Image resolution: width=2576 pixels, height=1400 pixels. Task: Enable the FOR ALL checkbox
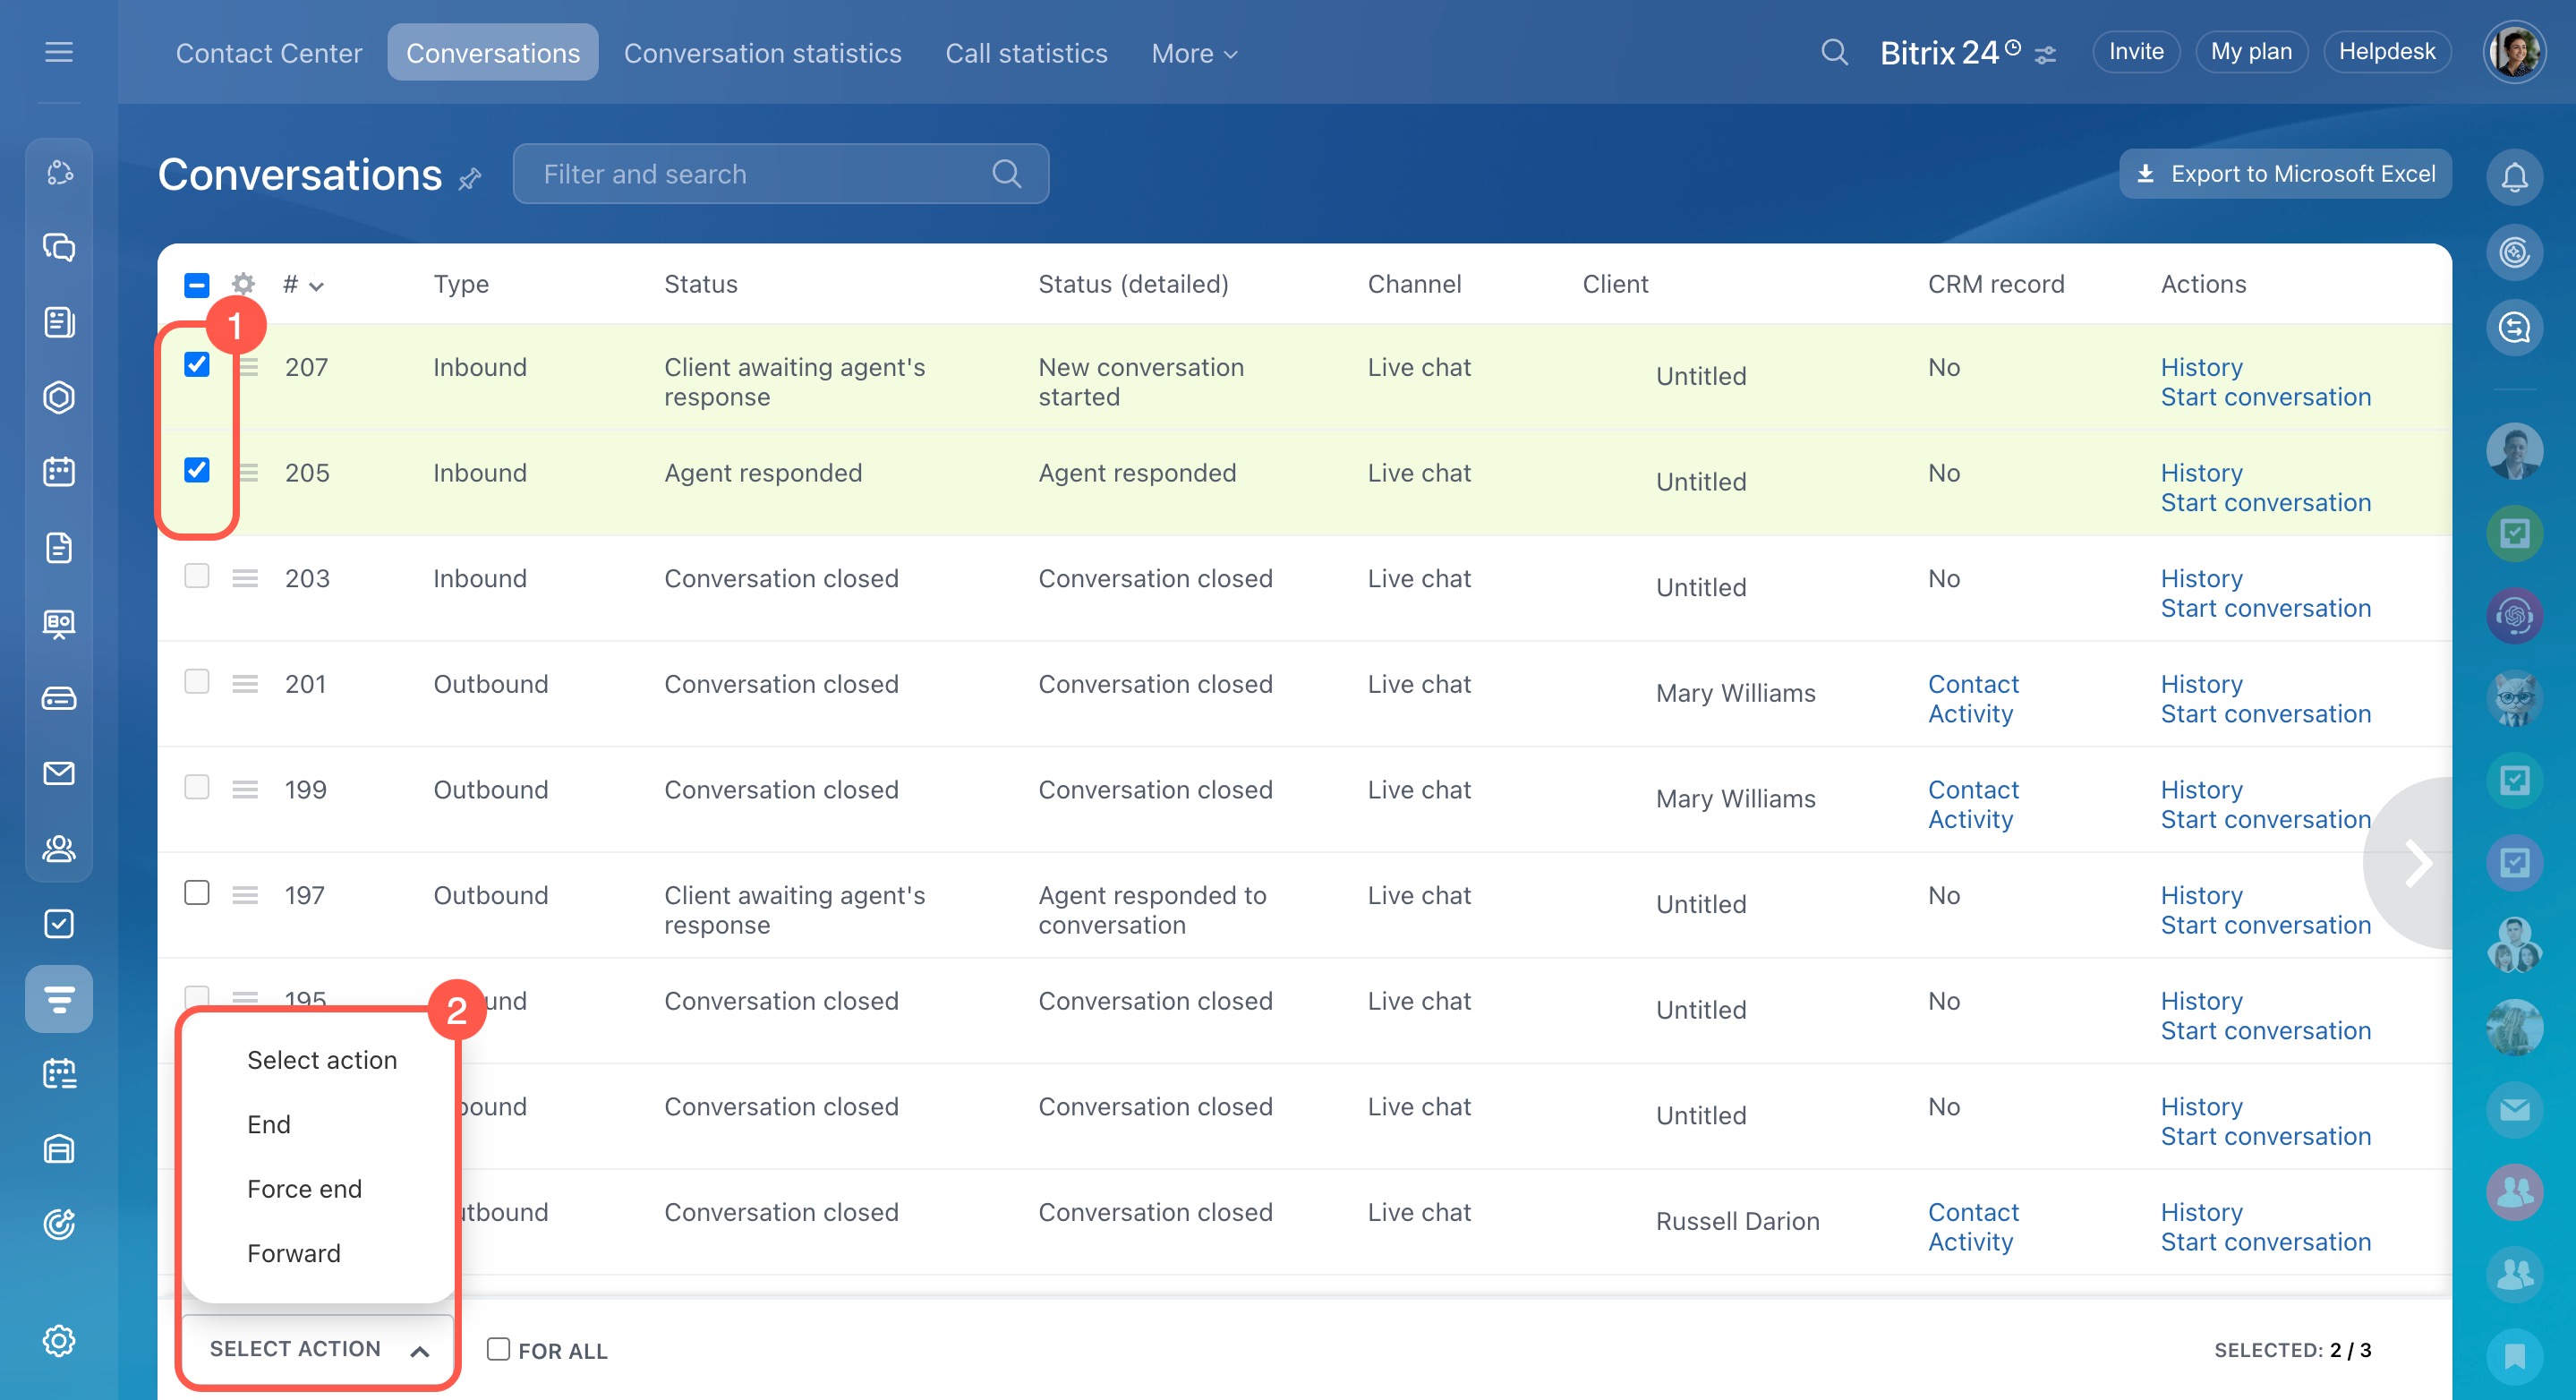[498, 1349]
